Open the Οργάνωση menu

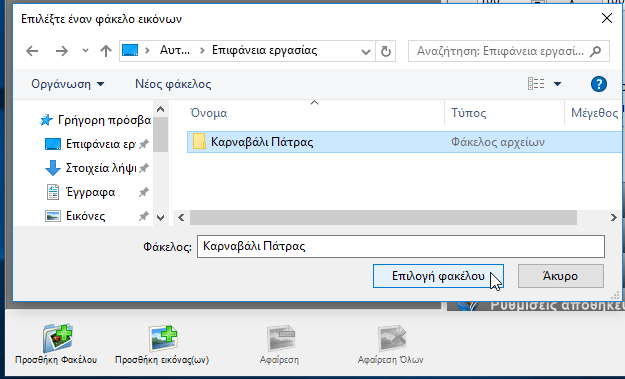[x=68, y=84]
